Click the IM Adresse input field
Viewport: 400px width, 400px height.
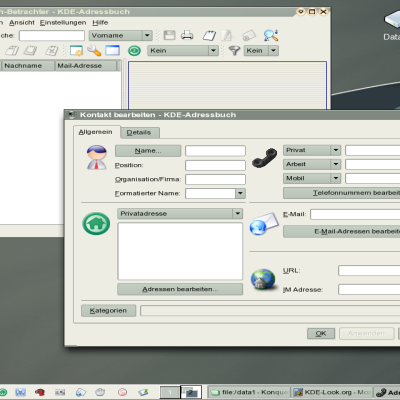pyautogui.click(x=369, y=289)
